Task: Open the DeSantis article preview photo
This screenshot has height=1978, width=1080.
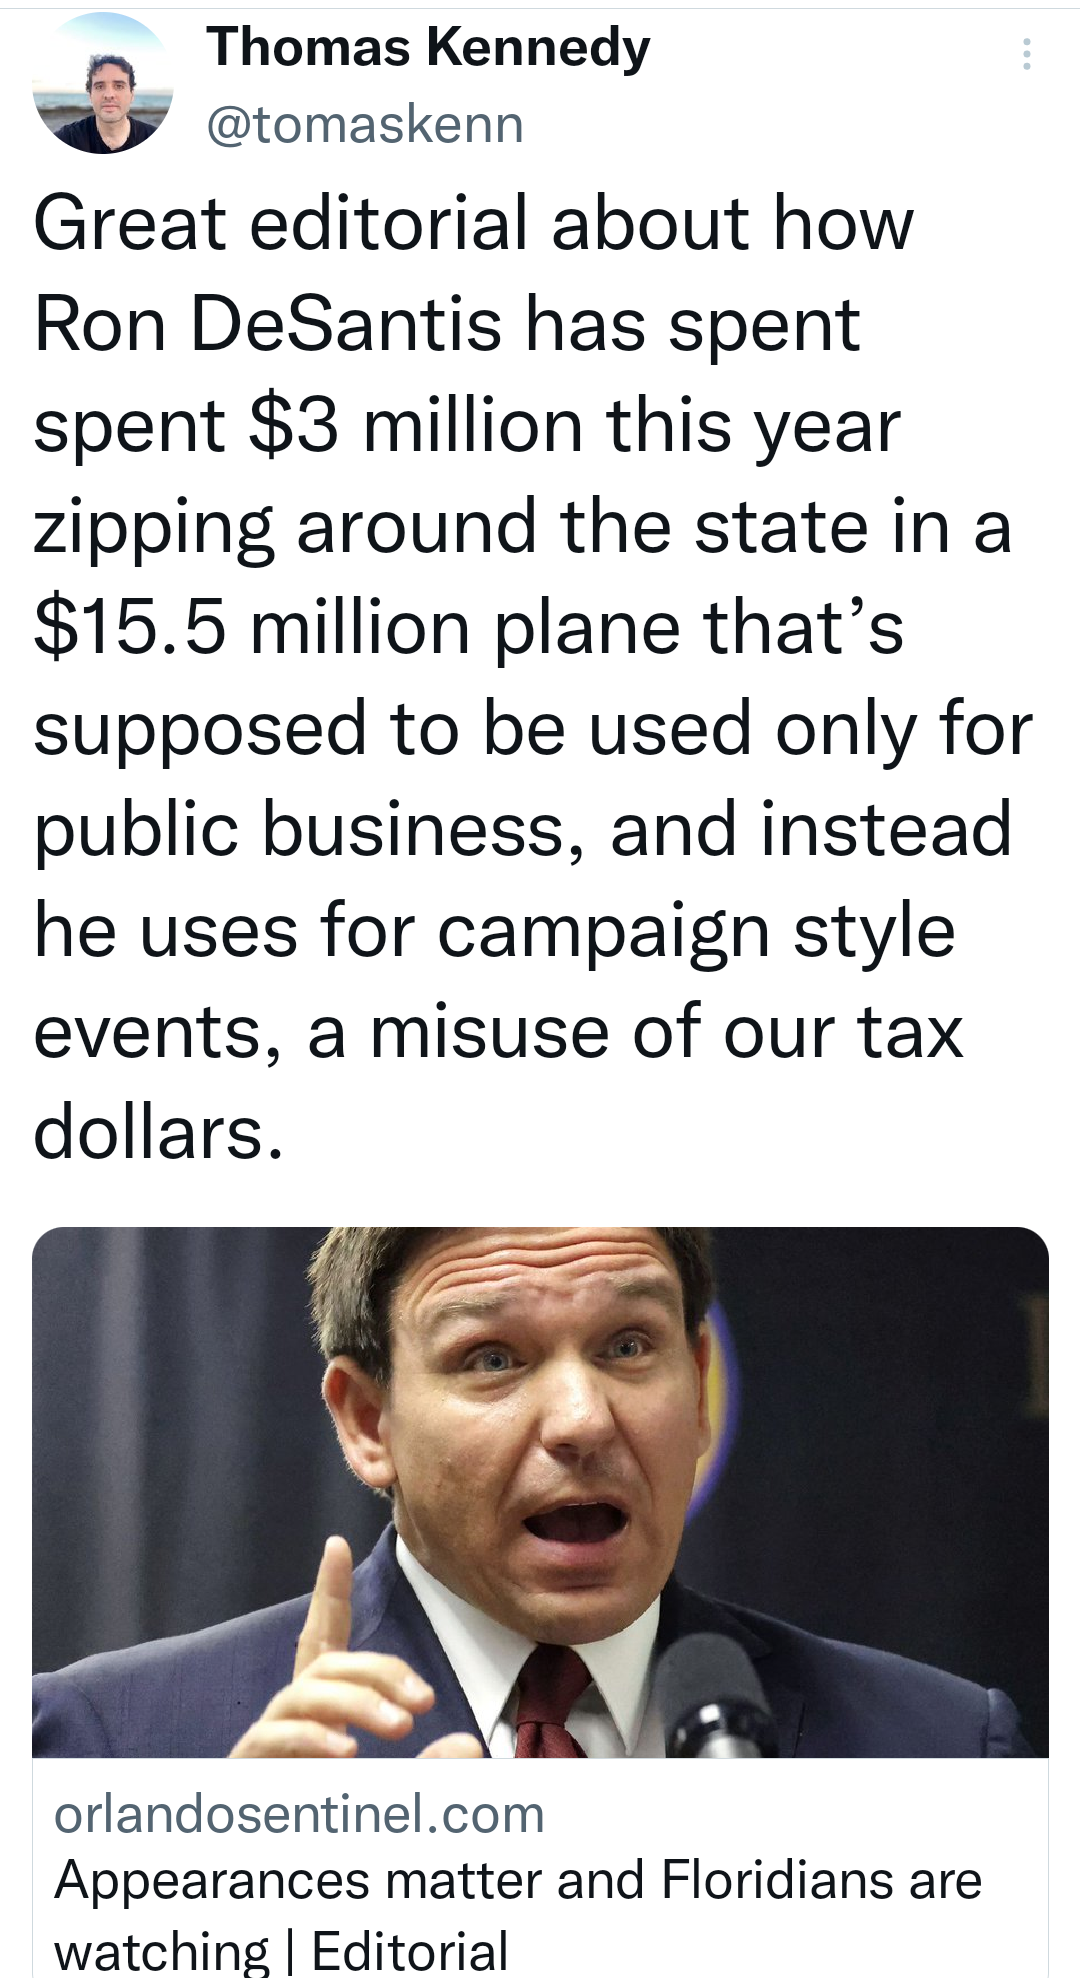Action: tap(540, 1490)
